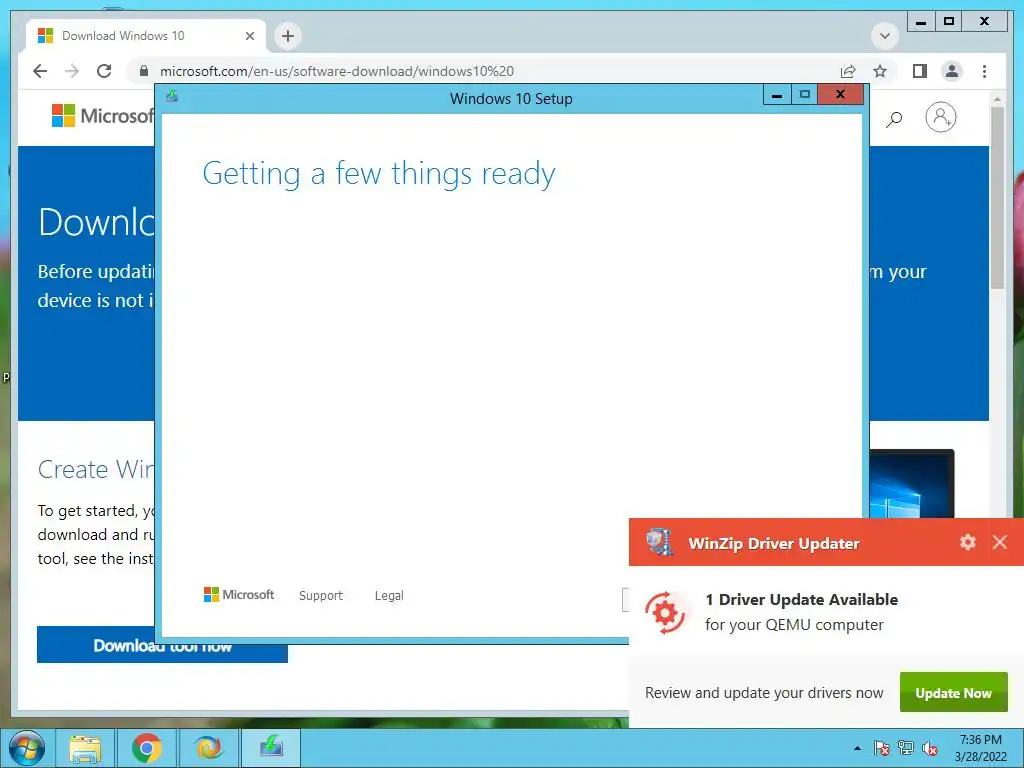This screenshot has width=1024, height=768.
Task: Click the address bar URL
Action: point(337,71)
